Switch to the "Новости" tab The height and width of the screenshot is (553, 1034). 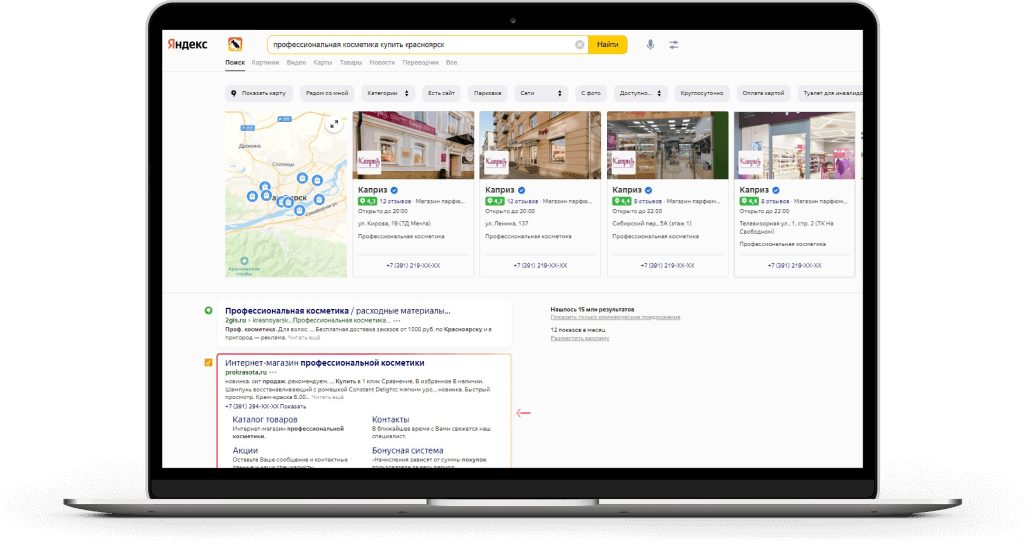pos(381,62)
